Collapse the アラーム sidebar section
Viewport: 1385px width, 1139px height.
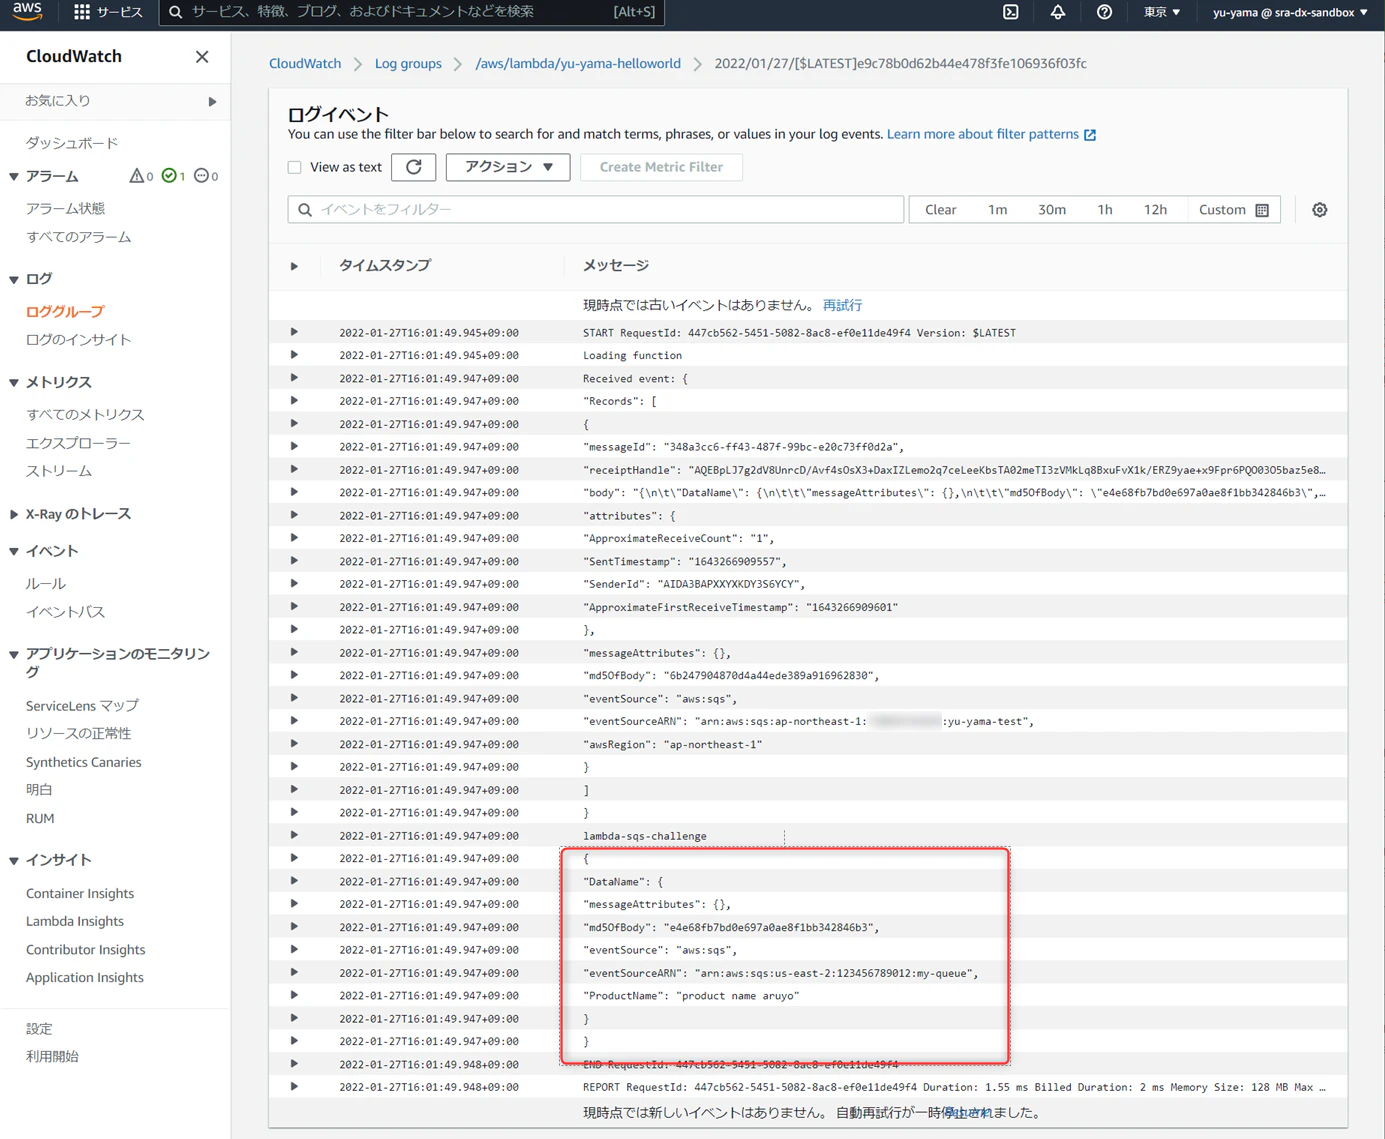point(14,177)
